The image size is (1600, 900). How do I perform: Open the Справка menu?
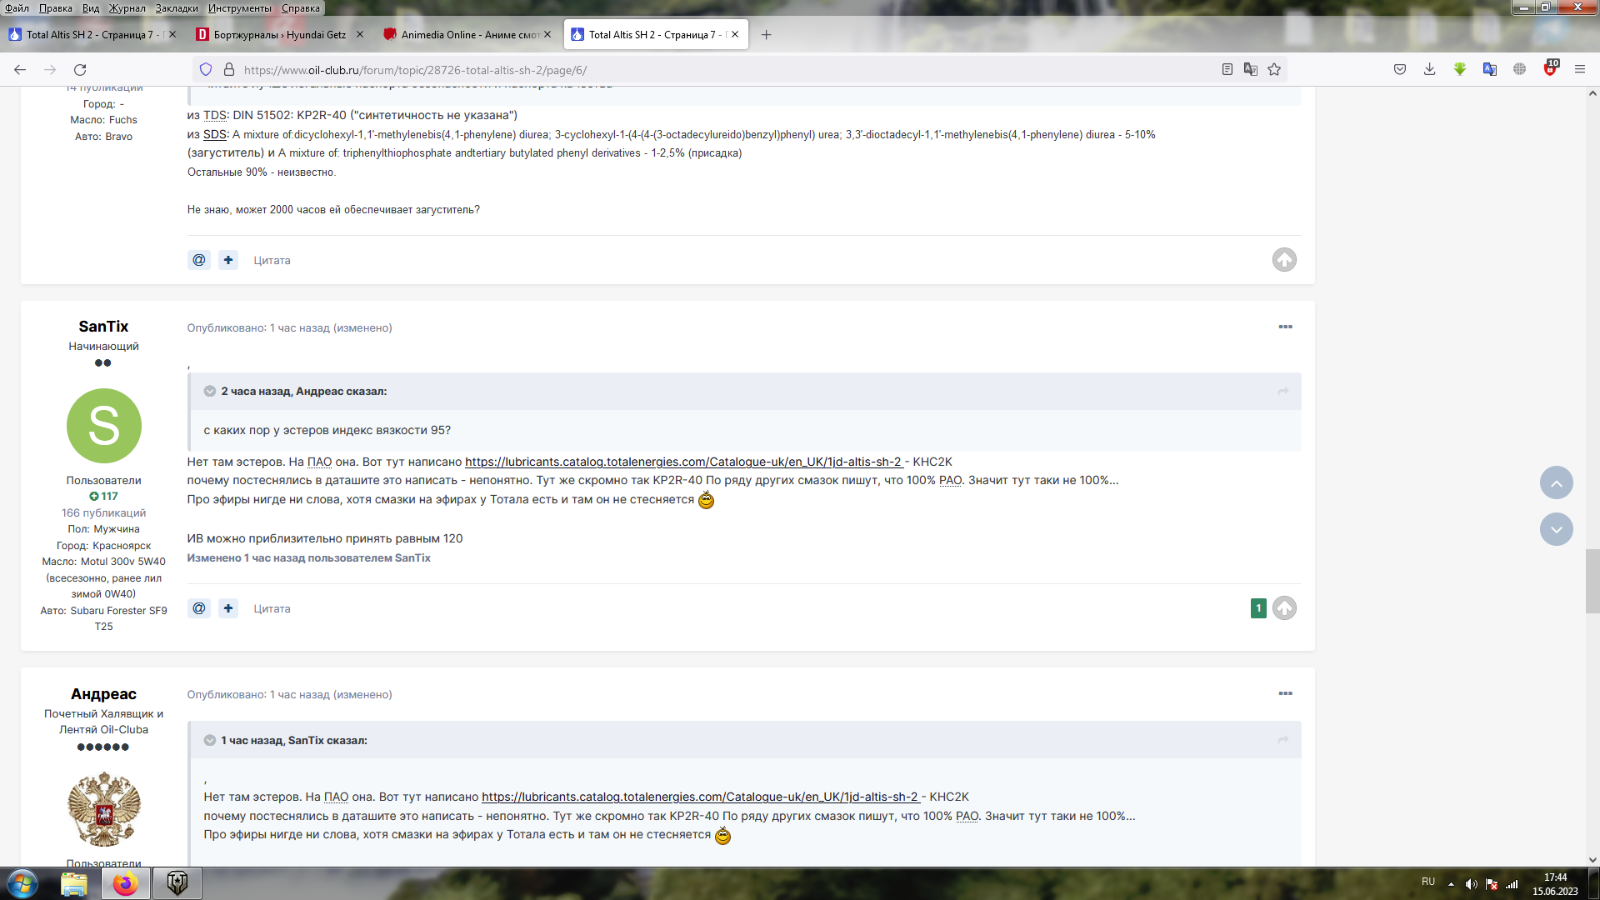coord(301,8)
